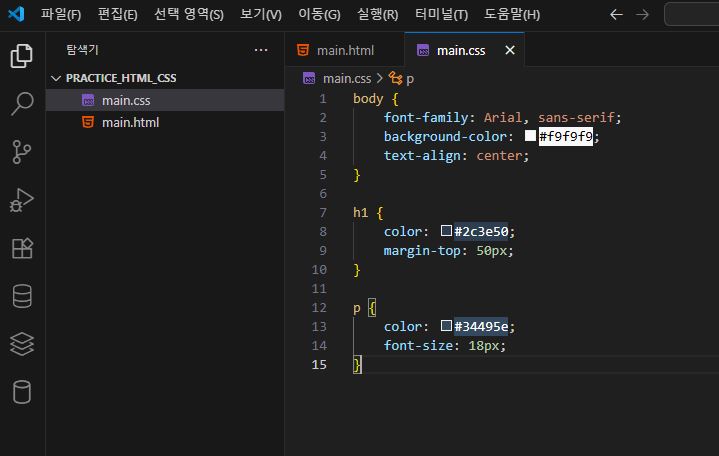Click the #f9f9f9 color swatch

[x=531, y=137]
